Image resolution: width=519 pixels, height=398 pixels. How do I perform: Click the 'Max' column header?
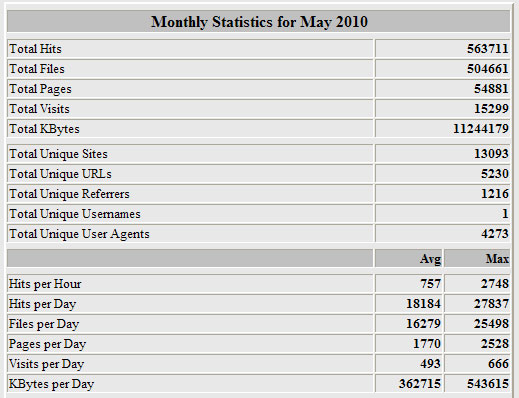[497, 259]
